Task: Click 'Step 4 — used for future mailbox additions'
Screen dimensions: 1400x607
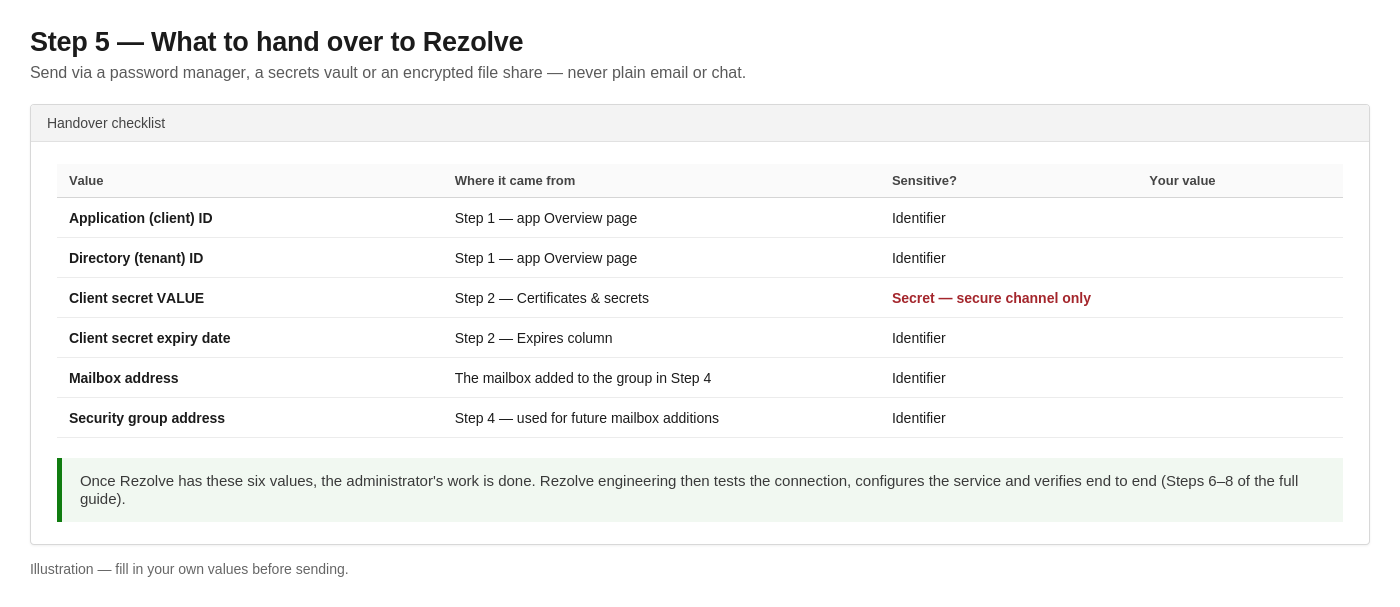Action: tap(587, 418)
